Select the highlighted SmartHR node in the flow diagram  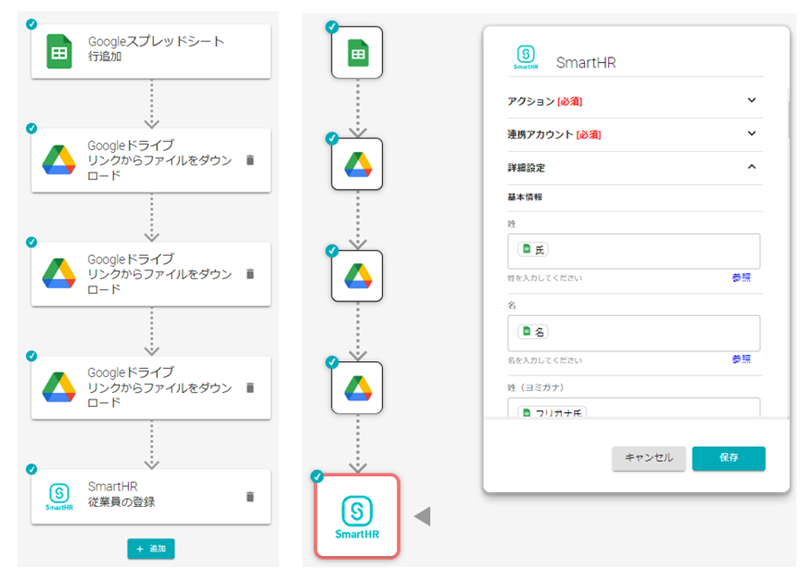click(357, 516)
